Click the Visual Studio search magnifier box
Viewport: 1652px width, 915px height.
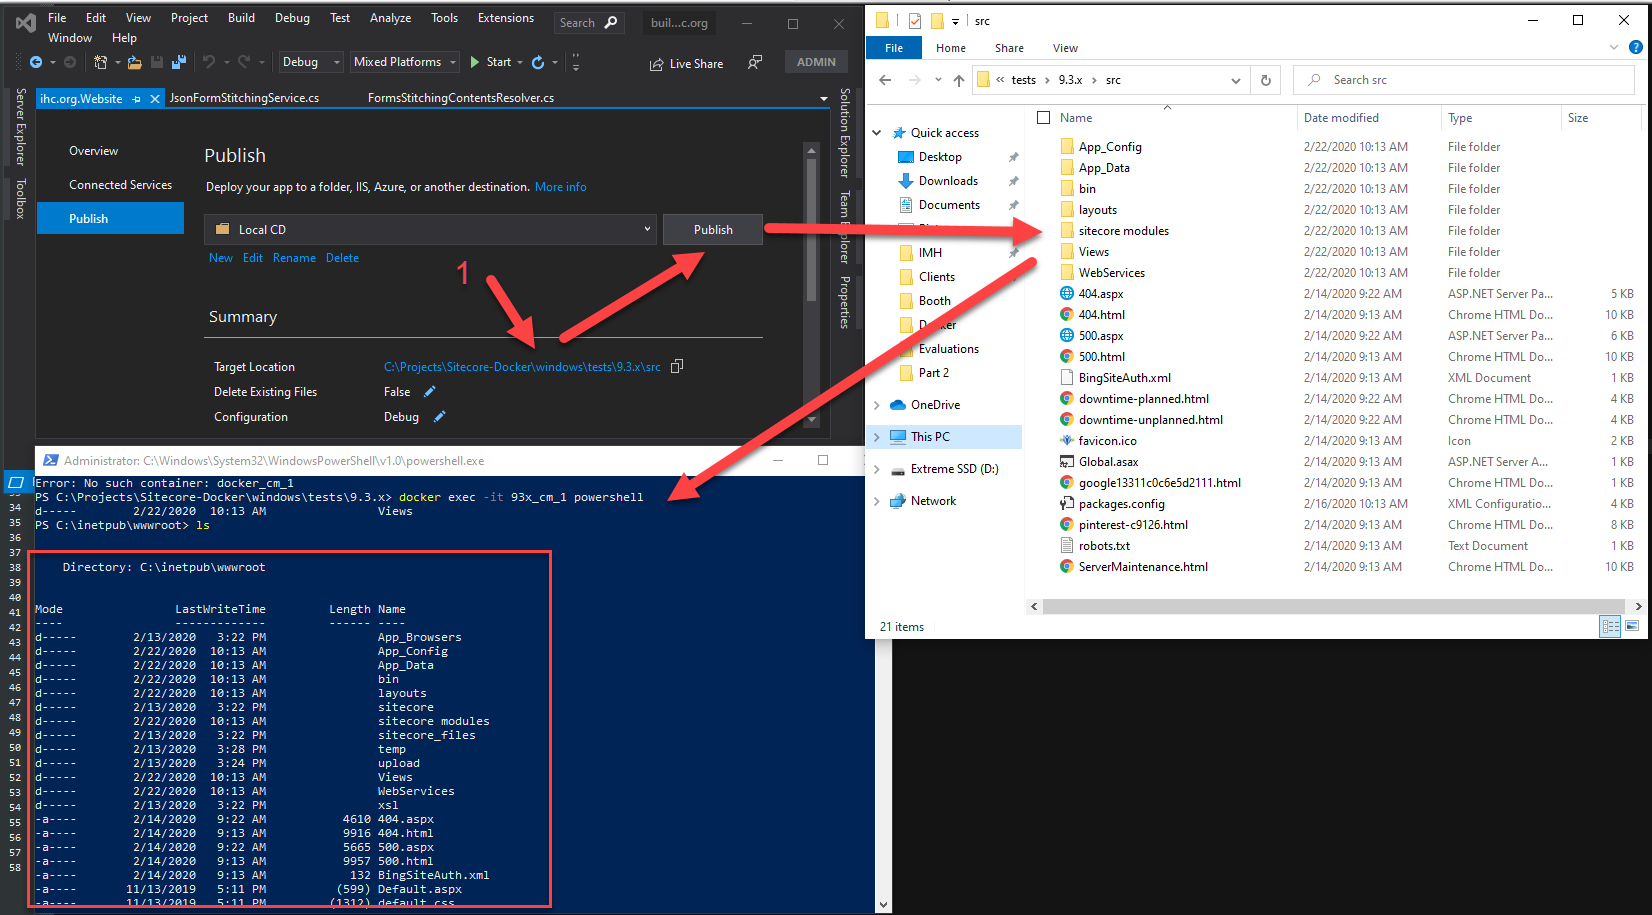[x=589, y=22]
